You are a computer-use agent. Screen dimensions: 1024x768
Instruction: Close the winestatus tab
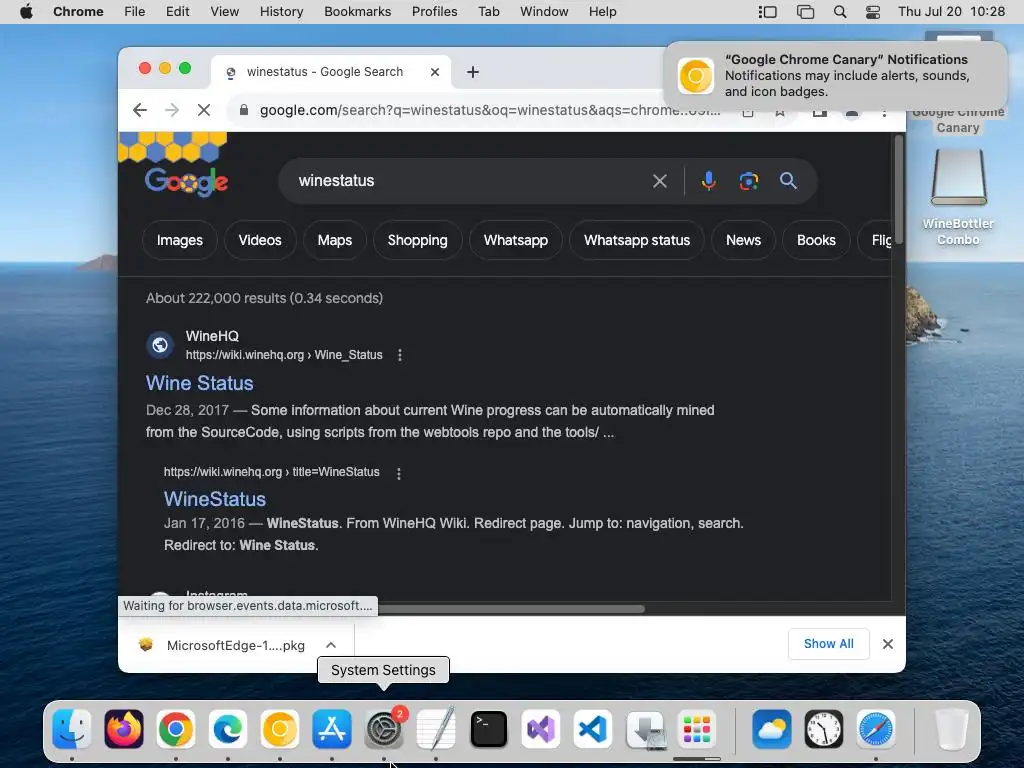click(435, 72)
